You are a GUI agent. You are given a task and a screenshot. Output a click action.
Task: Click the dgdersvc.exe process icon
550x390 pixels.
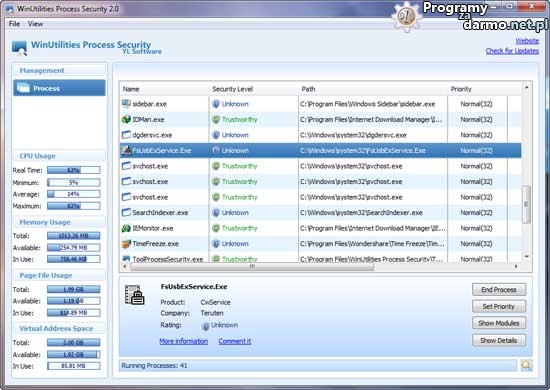point(126,135)
